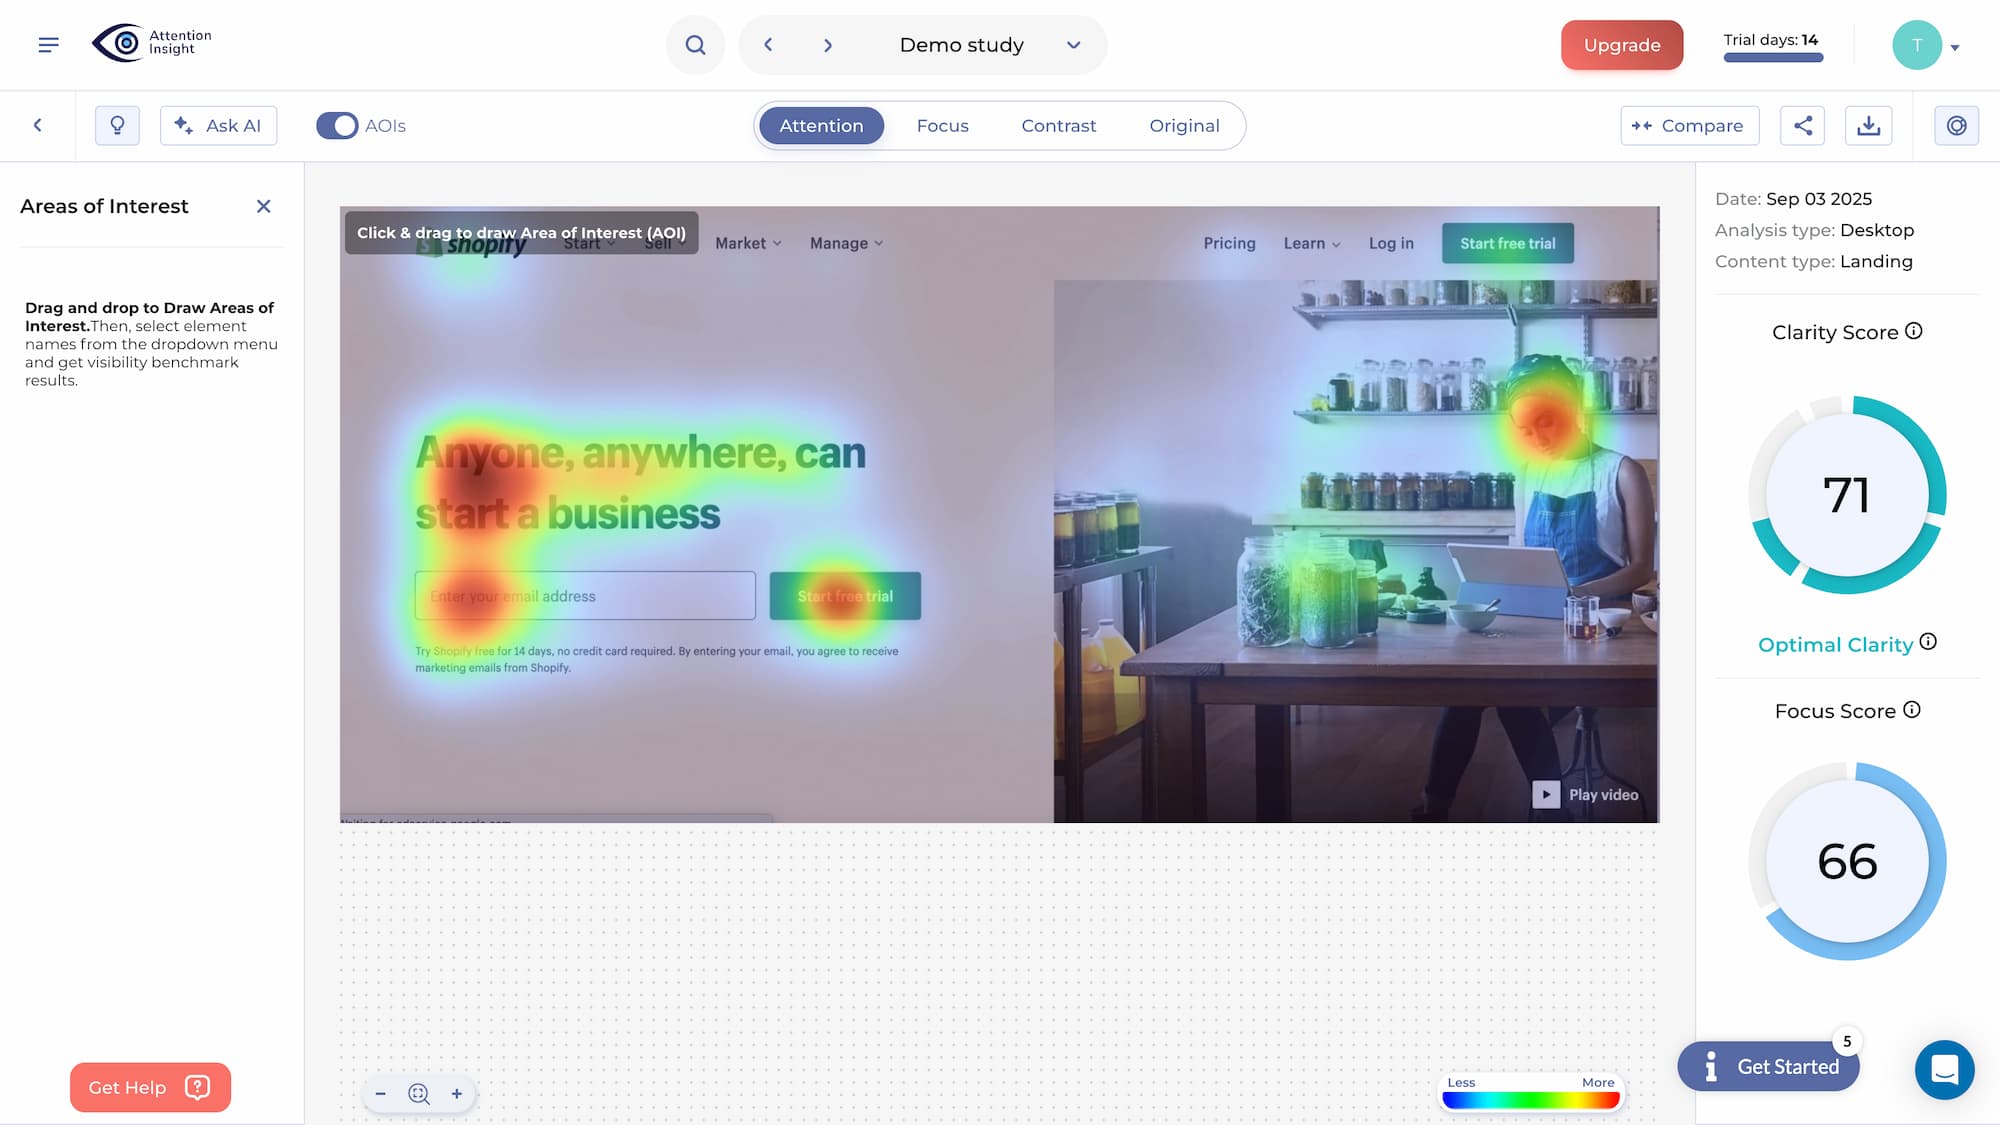
Task: Click Learn dropdown in analyzed page
Action: (x=1312, y=243)
